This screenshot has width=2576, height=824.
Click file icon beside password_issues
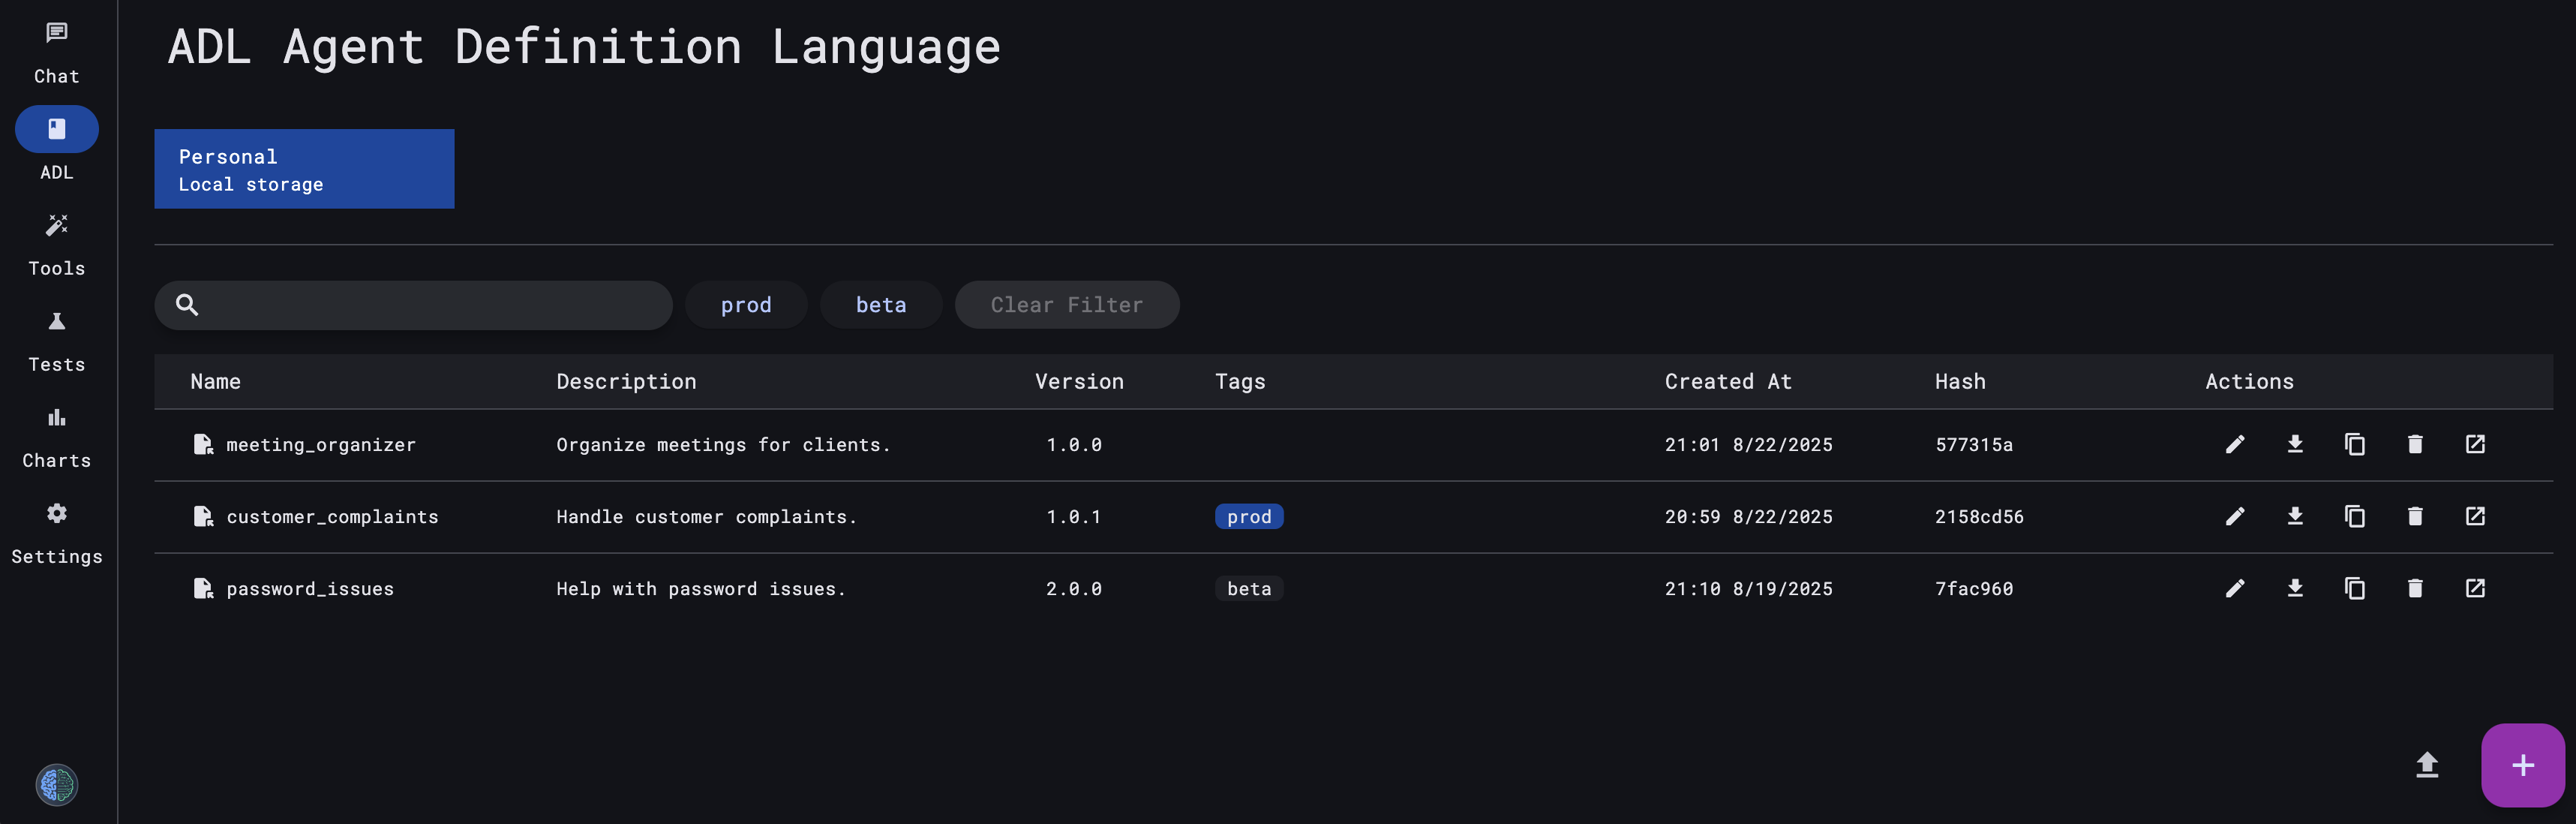coord(203,588)
